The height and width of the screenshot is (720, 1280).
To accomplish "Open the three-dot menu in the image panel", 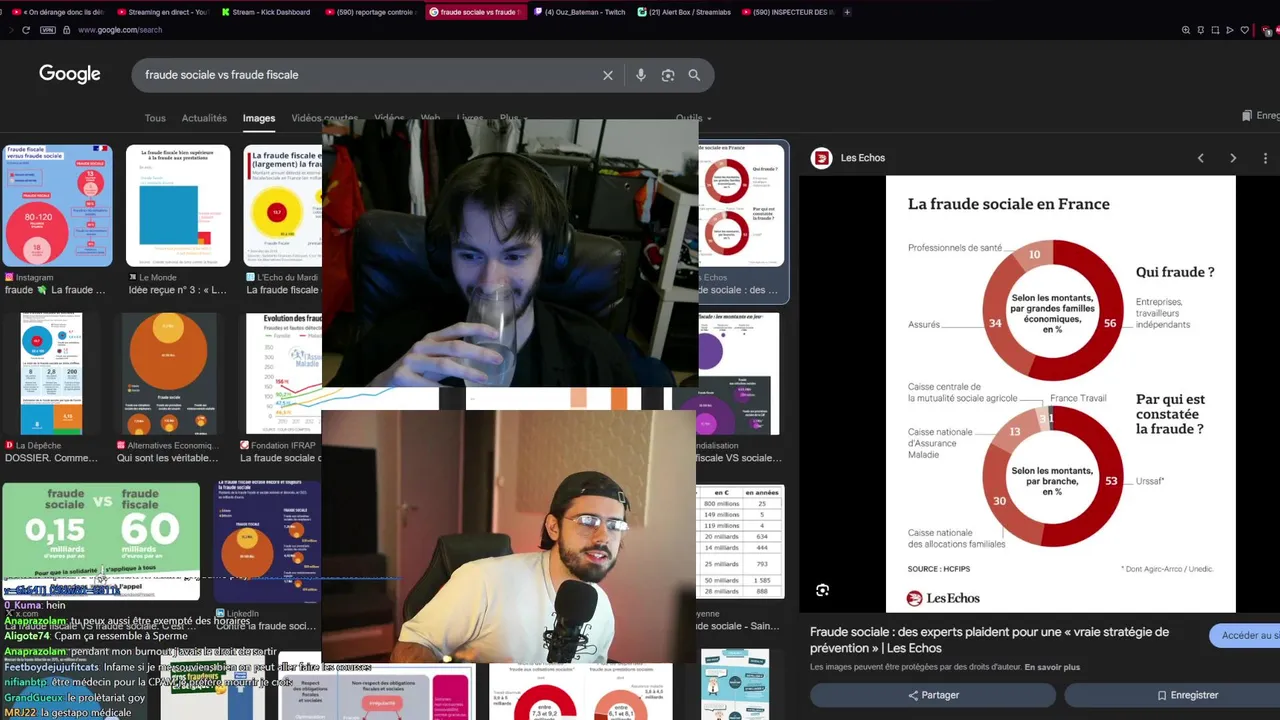I will (x=1265, y=158).
